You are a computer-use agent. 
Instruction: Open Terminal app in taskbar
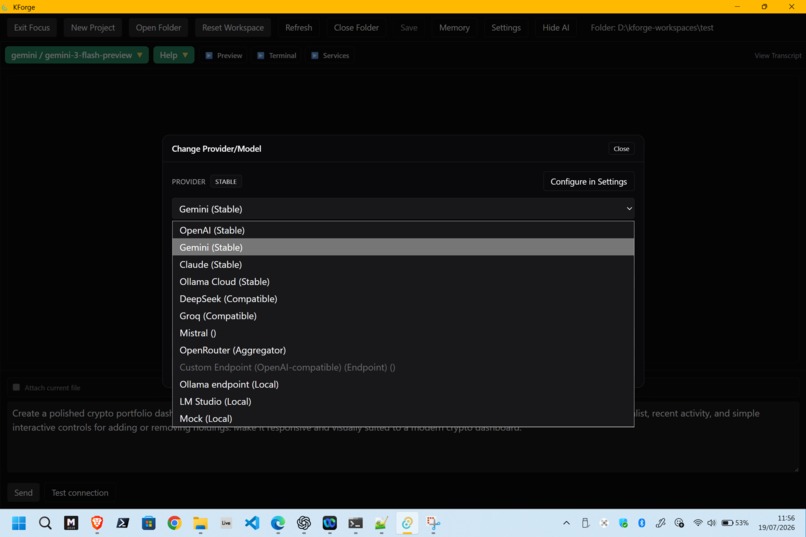point(355,523)
